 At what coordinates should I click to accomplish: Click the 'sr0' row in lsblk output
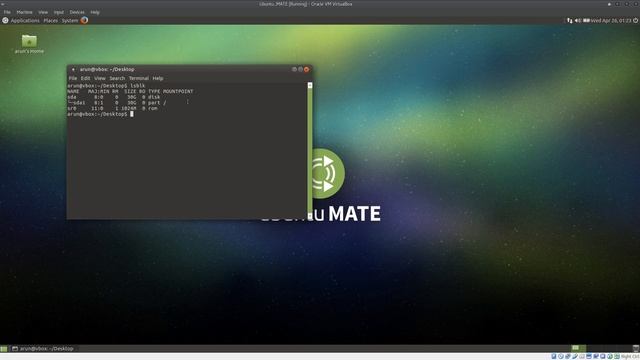pos(113,109)
